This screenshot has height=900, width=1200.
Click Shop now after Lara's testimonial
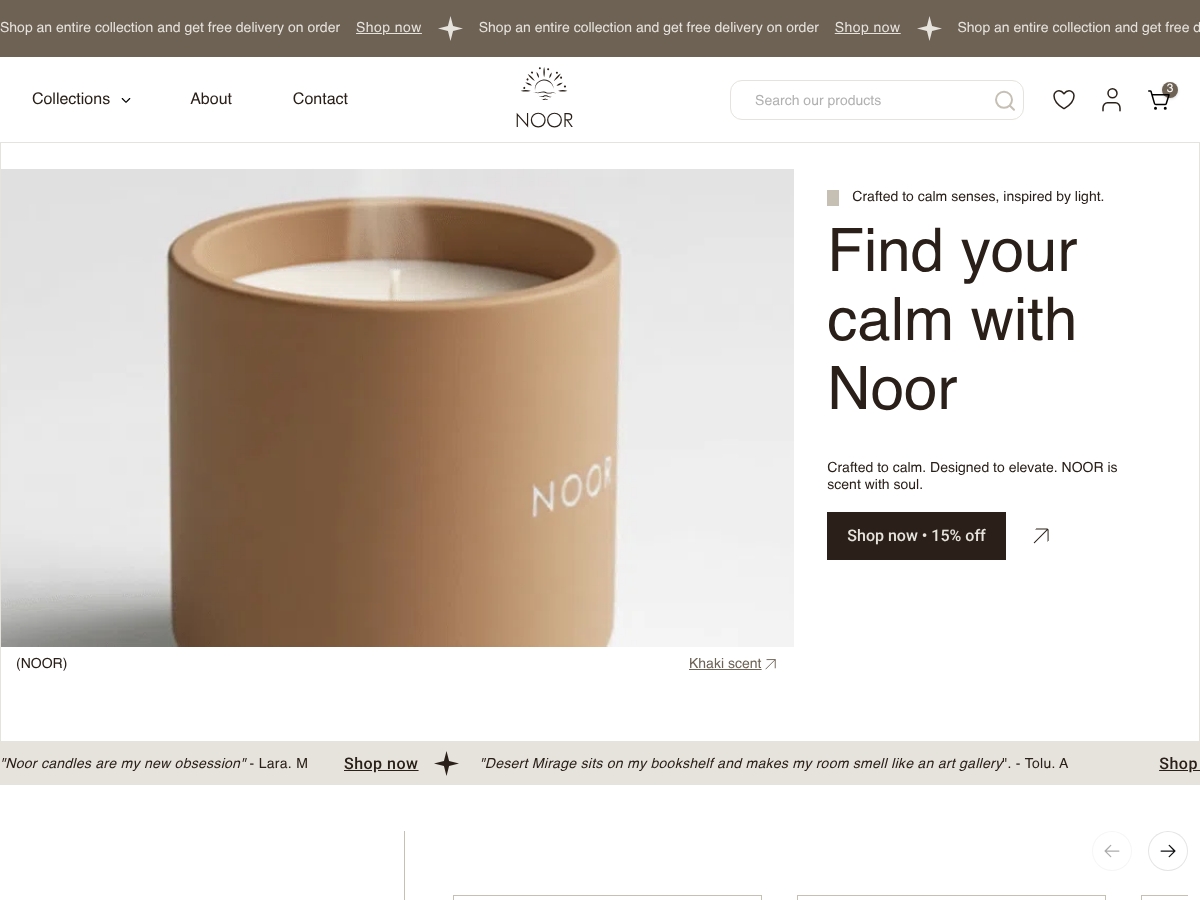381,764
